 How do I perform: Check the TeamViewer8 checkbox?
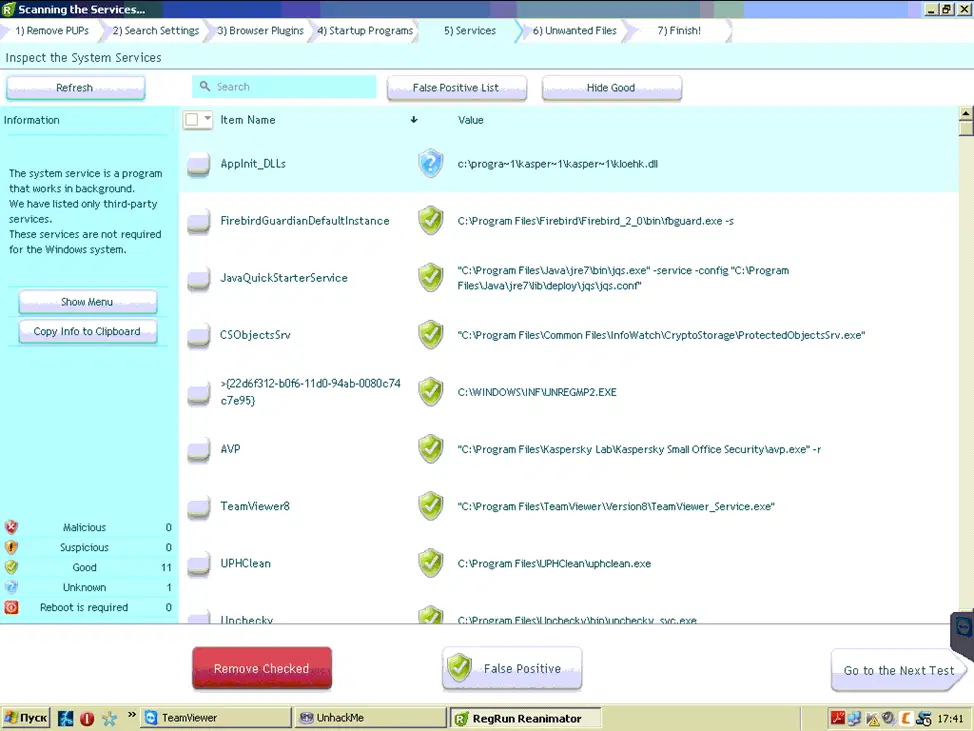tap(199, 507)
